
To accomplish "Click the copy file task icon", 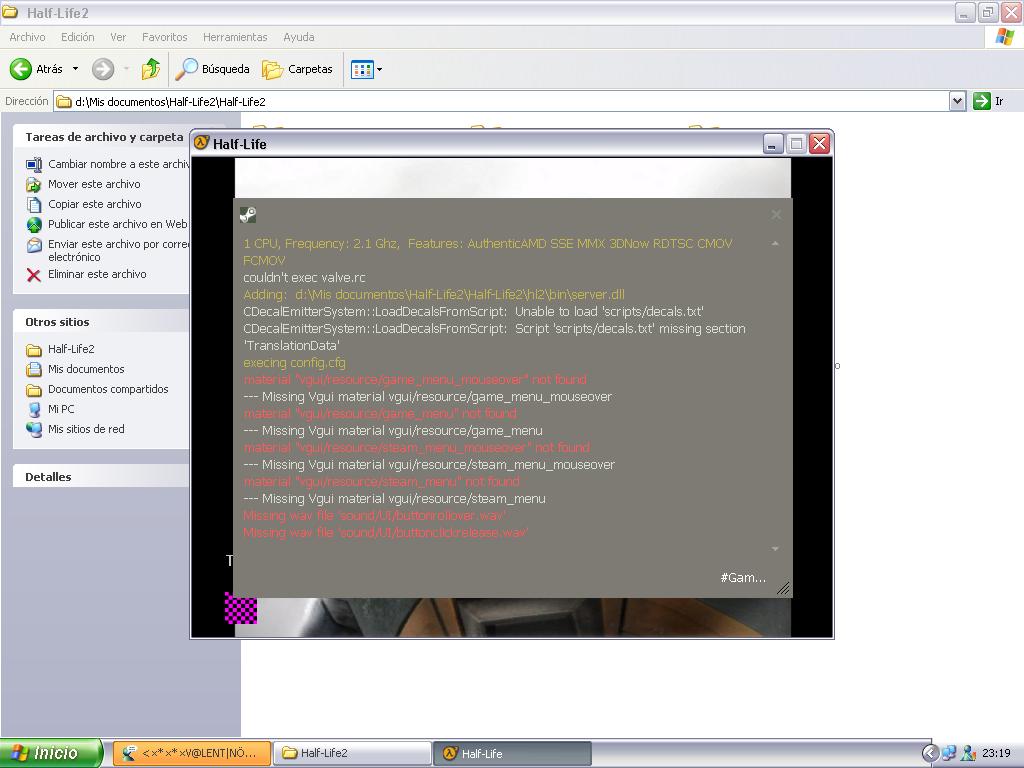I will pyautogui.click(x=34, y=204).
